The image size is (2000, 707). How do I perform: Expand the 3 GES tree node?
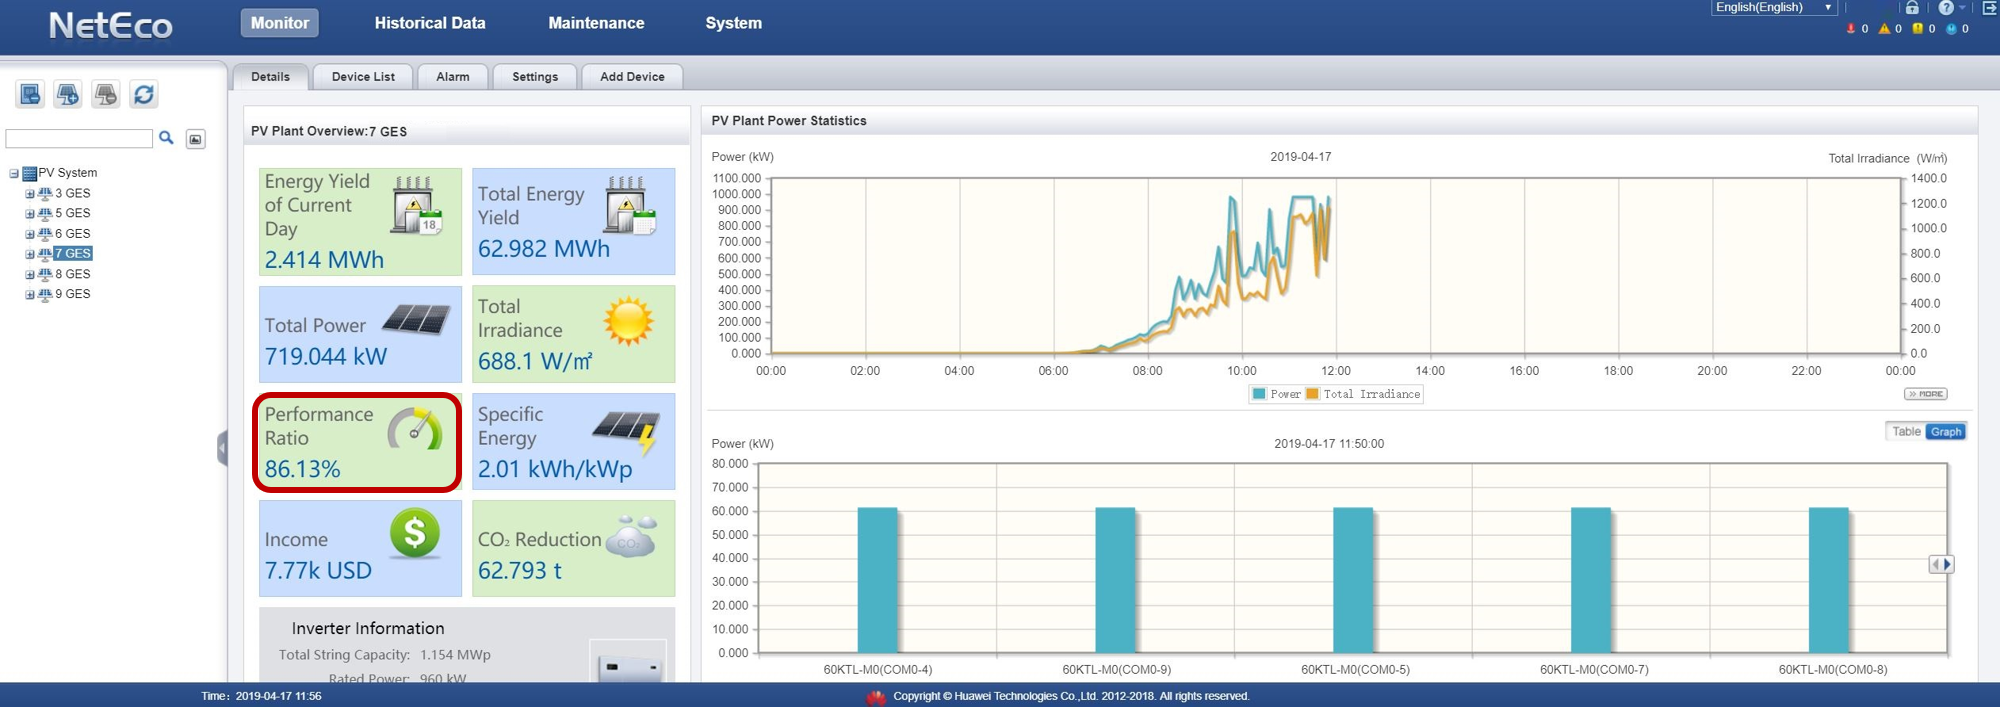(x=30, y=194)
